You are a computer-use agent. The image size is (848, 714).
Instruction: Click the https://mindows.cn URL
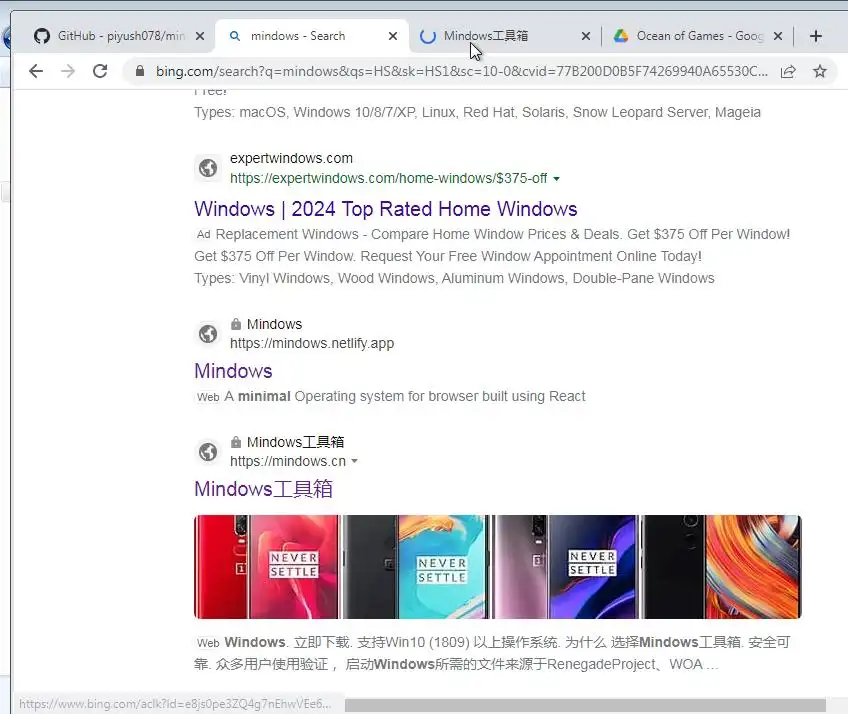coord(288,461)
